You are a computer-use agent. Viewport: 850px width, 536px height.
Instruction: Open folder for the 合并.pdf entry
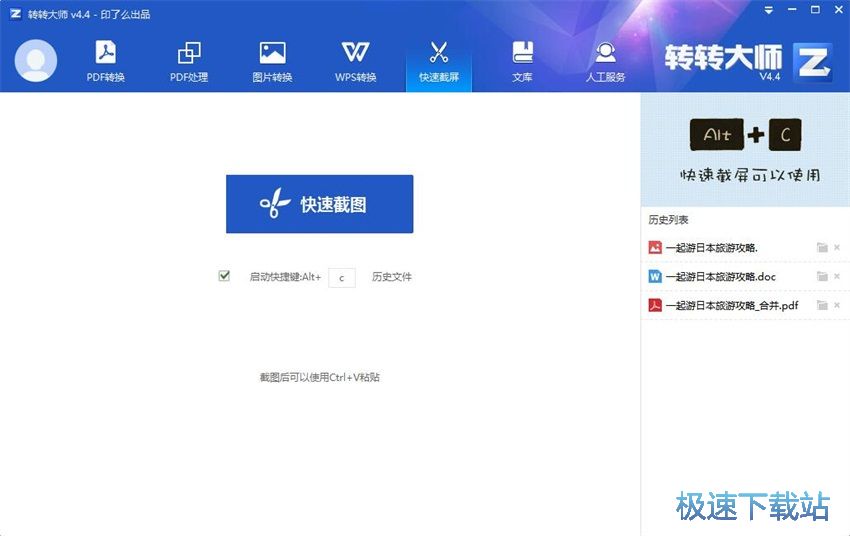coord(822,305)
